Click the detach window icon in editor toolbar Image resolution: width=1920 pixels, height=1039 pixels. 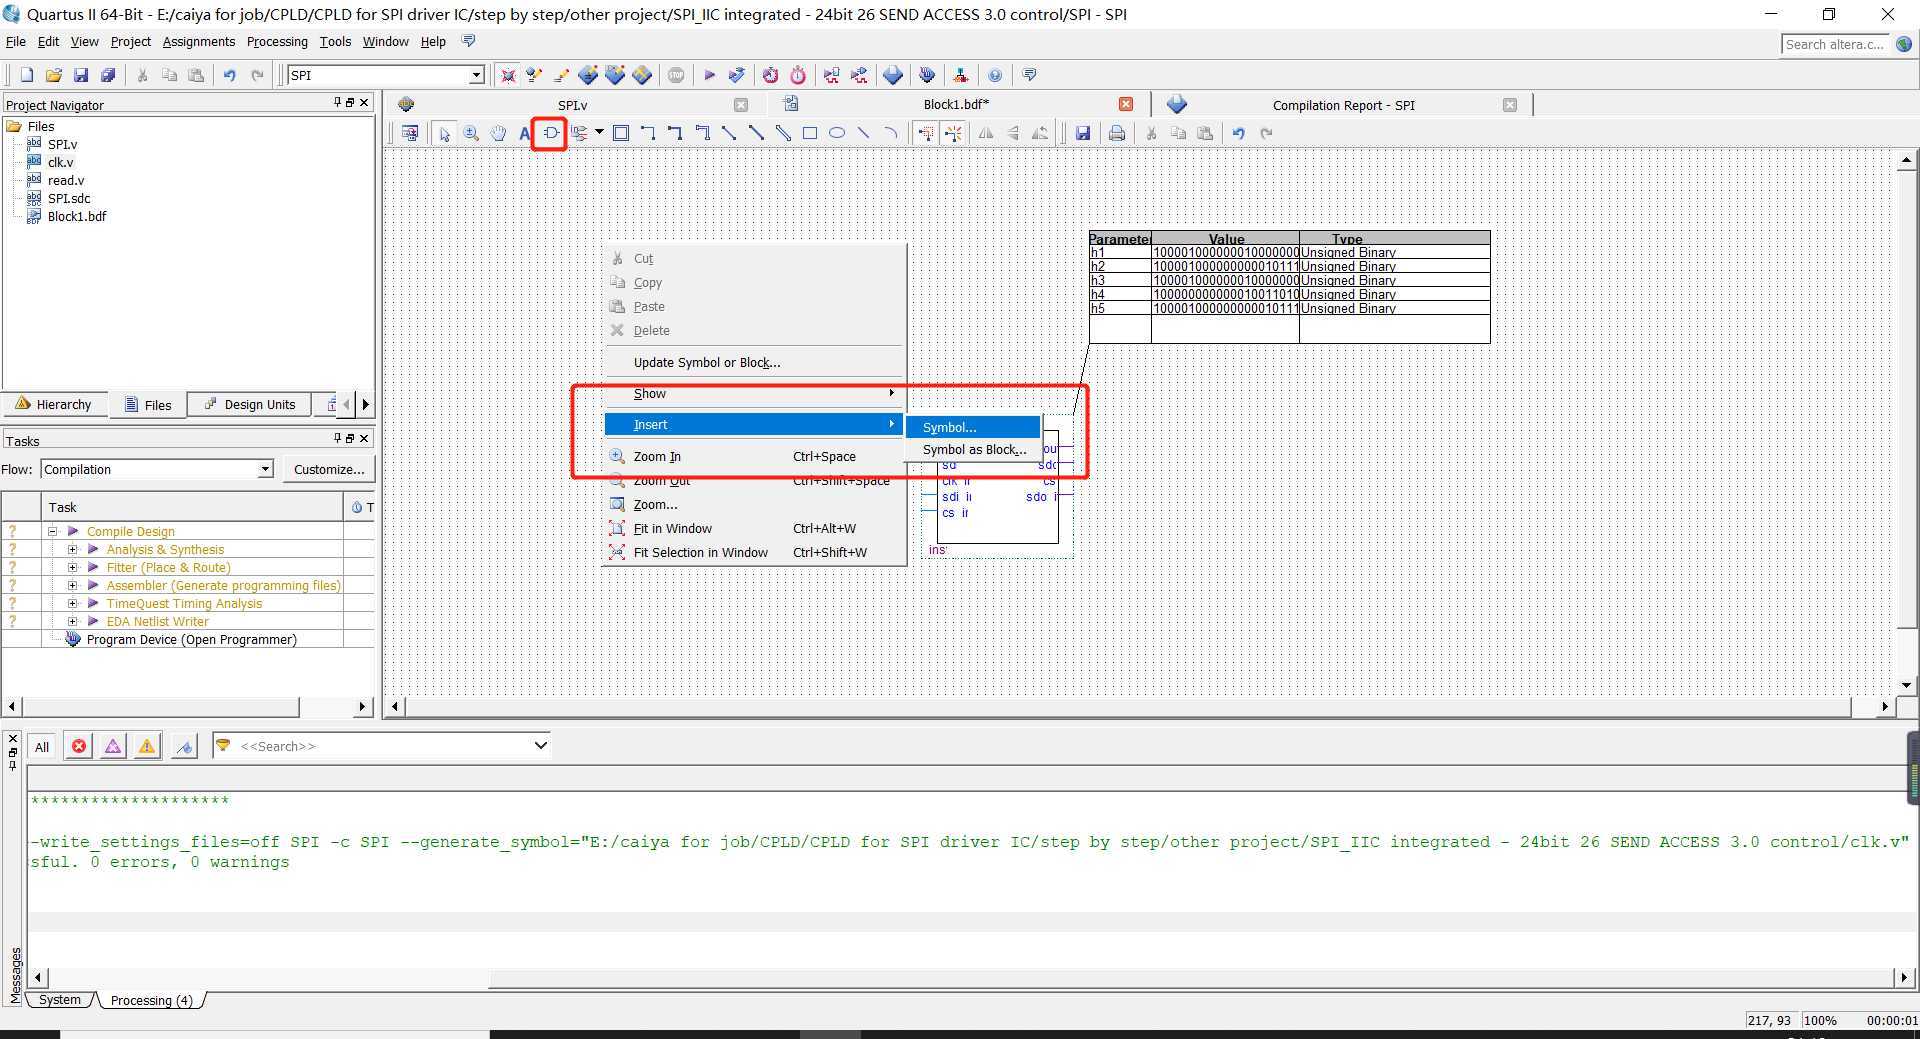[410, 133]
